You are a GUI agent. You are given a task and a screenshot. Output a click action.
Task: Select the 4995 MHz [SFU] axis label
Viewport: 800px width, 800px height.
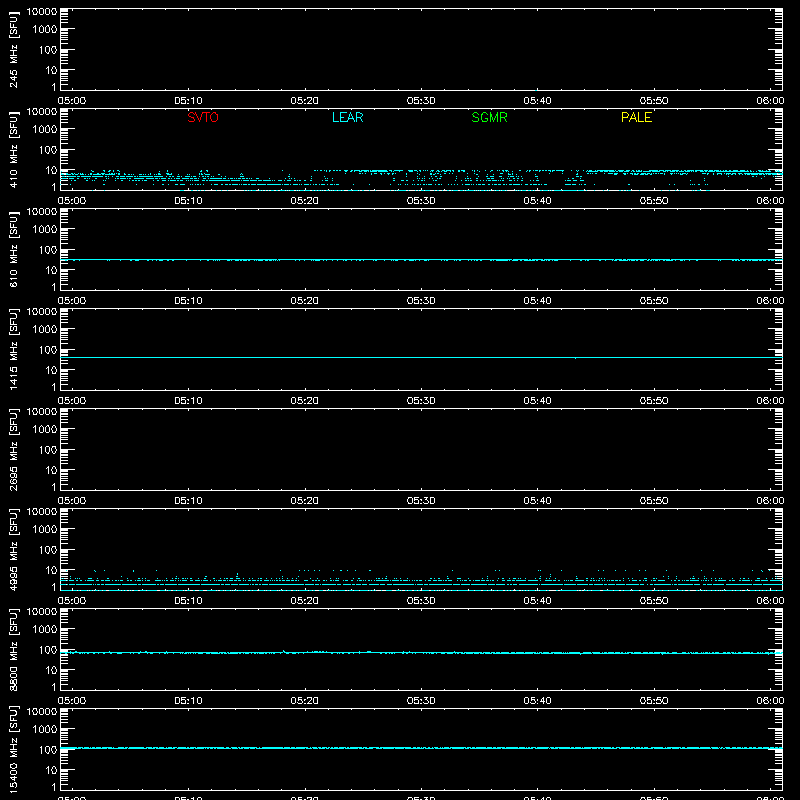(13, 549)
